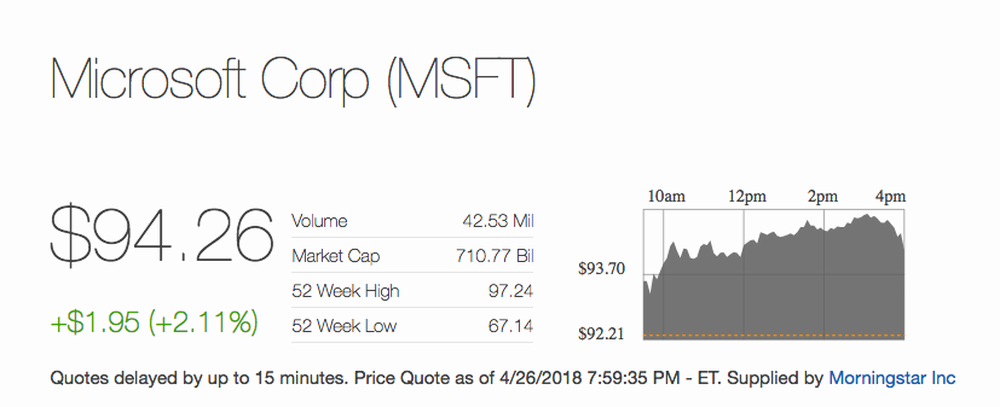The width and height of the screenshot is (1000, 407).
Task: Click the +$1.95 (+2.11%) price change
Action: coord(153,322)
